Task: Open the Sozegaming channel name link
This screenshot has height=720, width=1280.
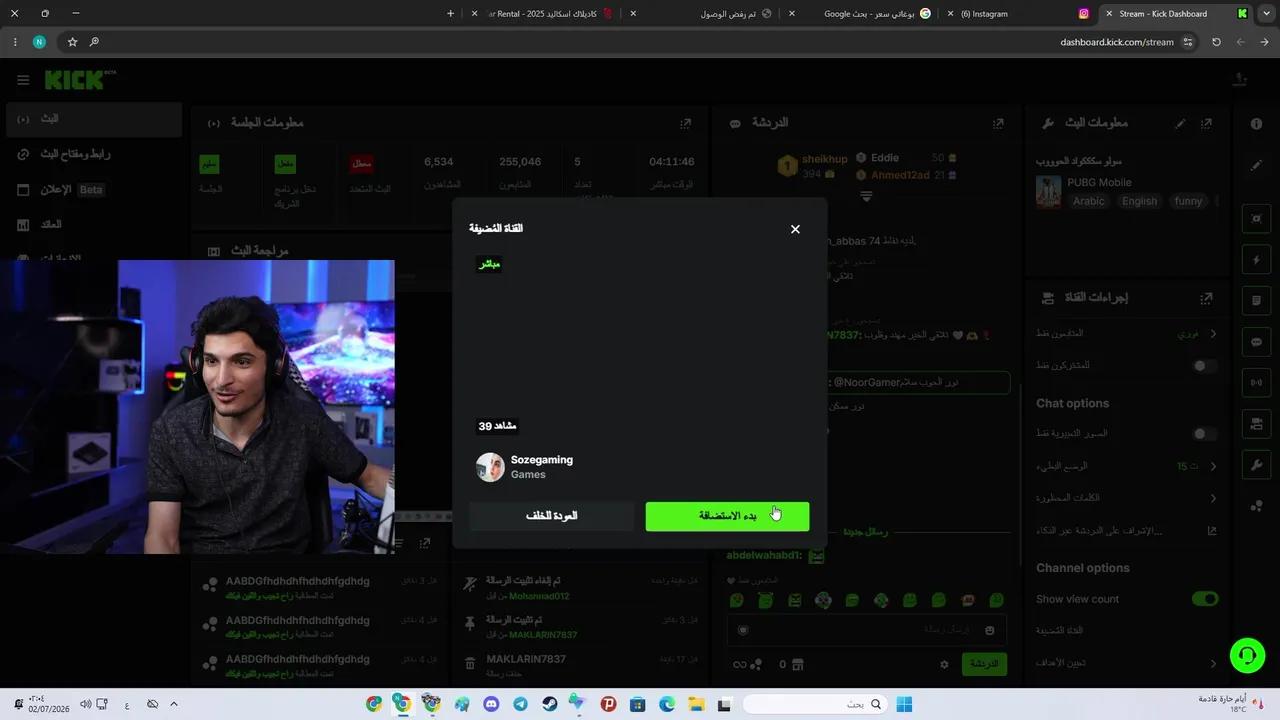Action: point(542,460)
